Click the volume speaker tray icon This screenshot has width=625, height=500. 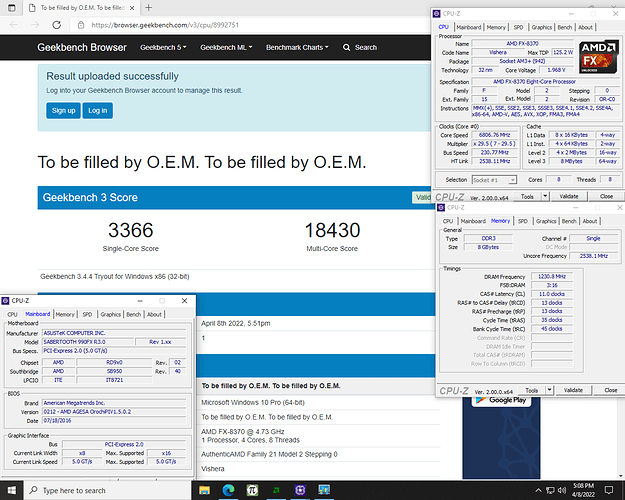click(x=562, y=490)
